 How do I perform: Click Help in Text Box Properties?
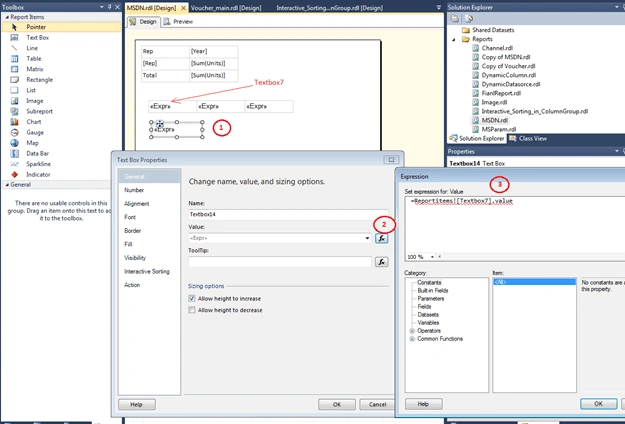136,404
